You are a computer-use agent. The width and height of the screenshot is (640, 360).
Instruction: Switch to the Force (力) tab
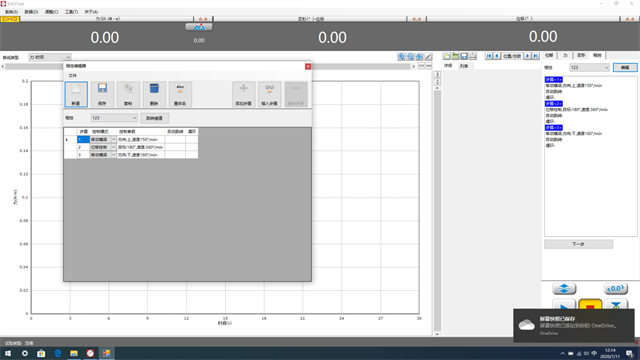(565, 55)
